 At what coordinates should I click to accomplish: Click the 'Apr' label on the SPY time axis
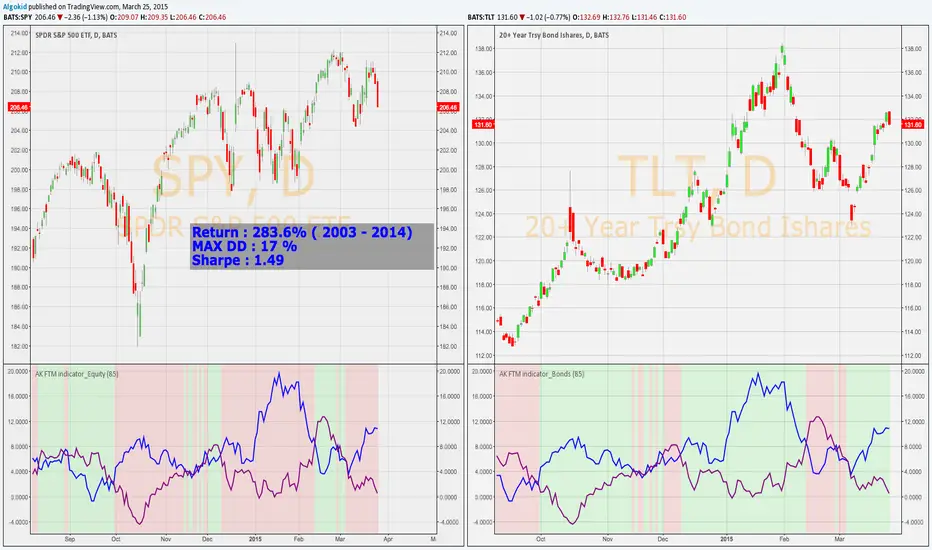388,539
